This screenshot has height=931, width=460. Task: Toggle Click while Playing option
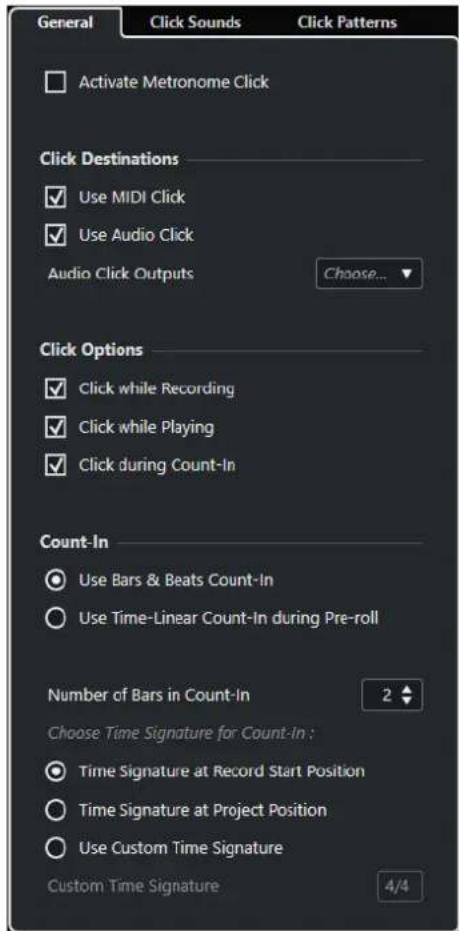click(56, 427)
